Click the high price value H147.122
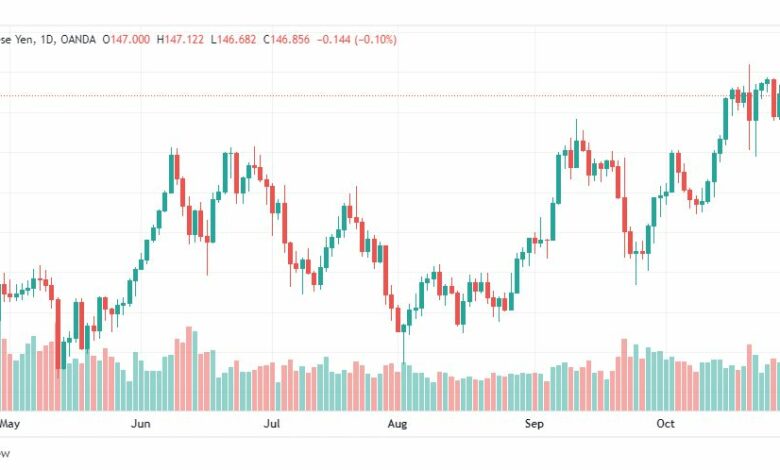 point(180,39)
